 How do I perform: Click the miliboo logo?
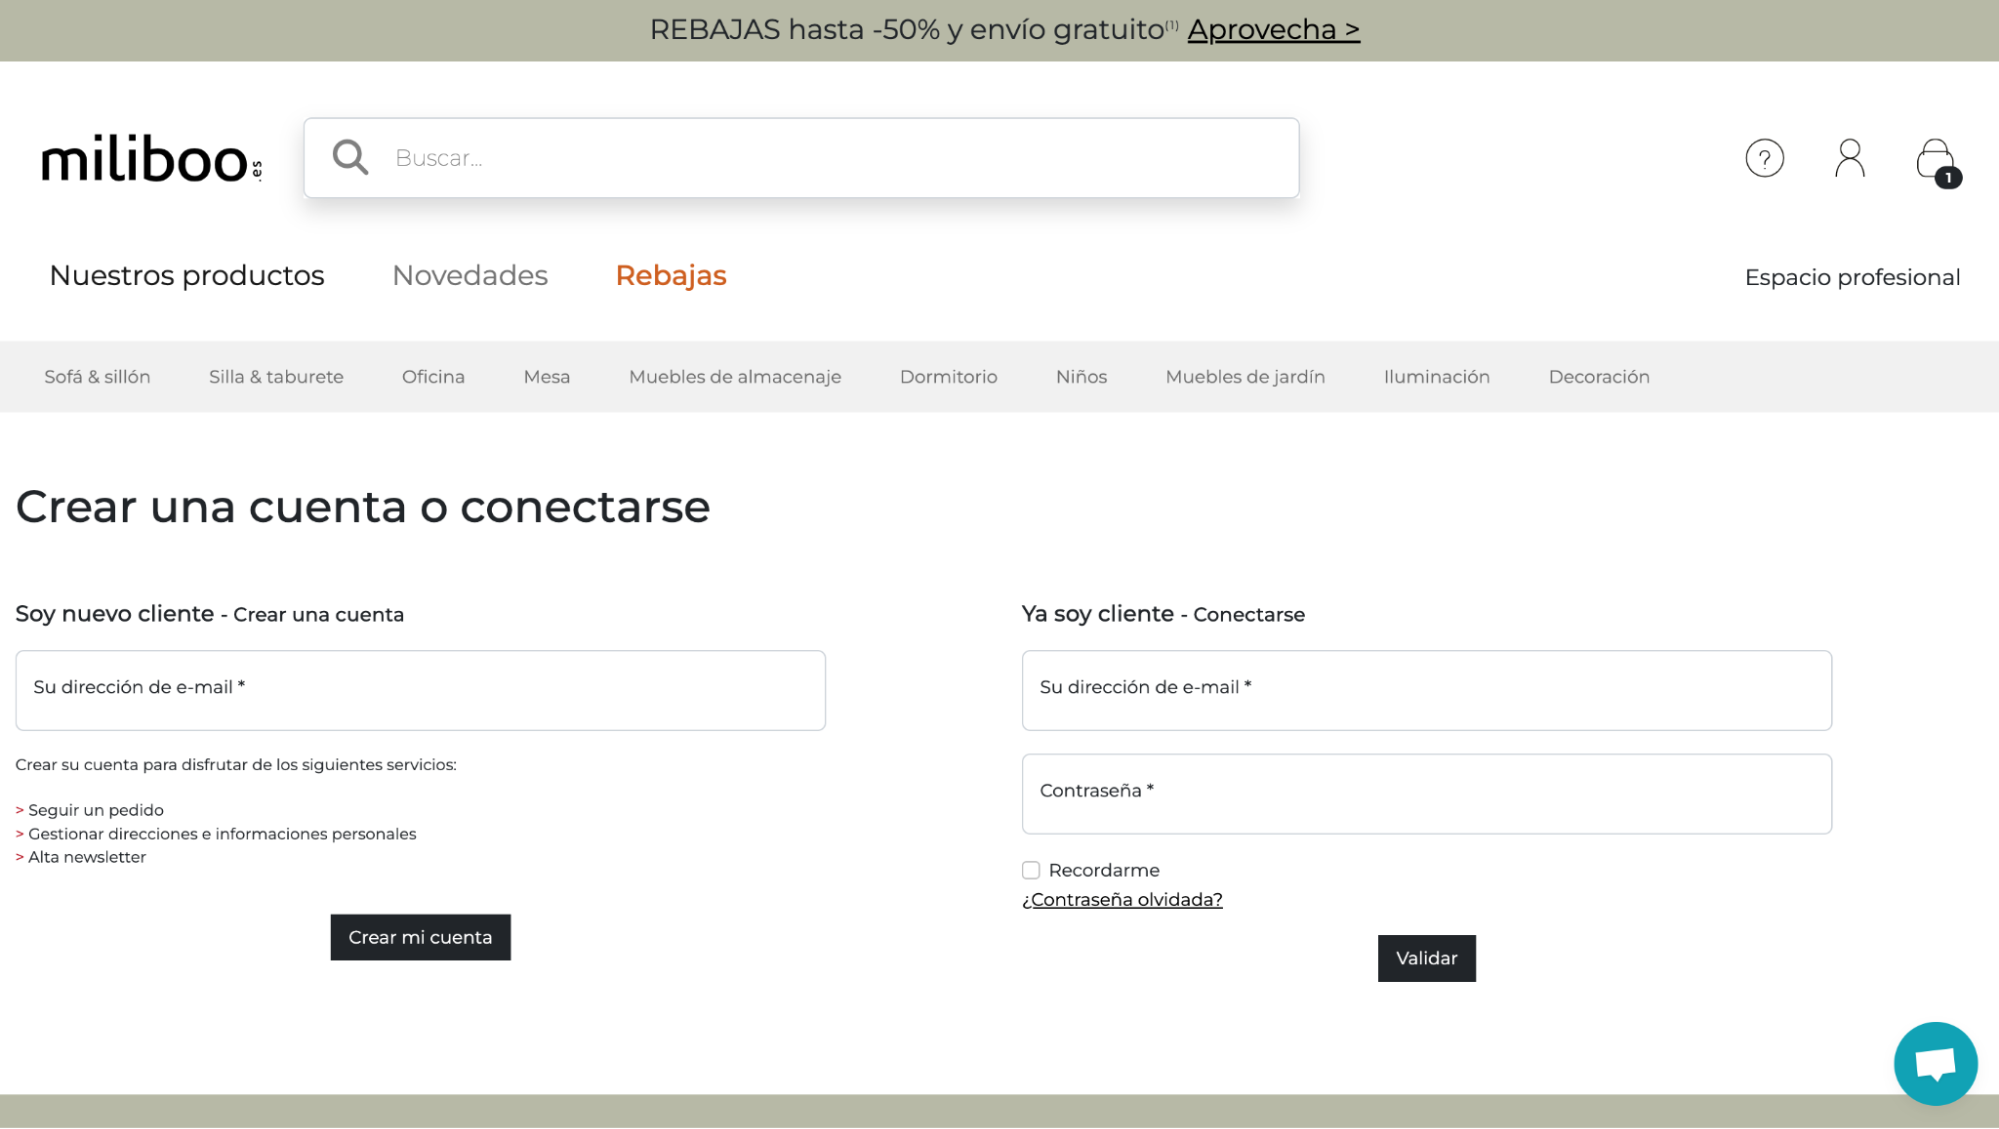(152, 159)
